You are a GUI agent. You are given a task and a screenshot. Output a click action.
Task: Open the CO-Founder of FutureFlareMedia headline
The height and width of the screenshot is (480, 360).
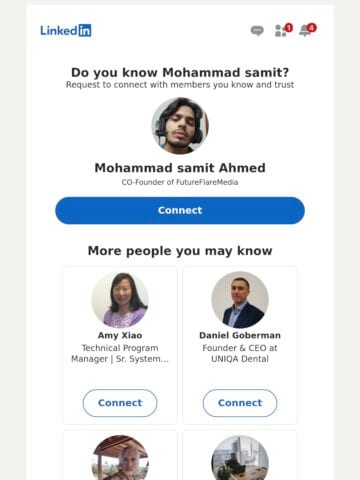(180, 182)
